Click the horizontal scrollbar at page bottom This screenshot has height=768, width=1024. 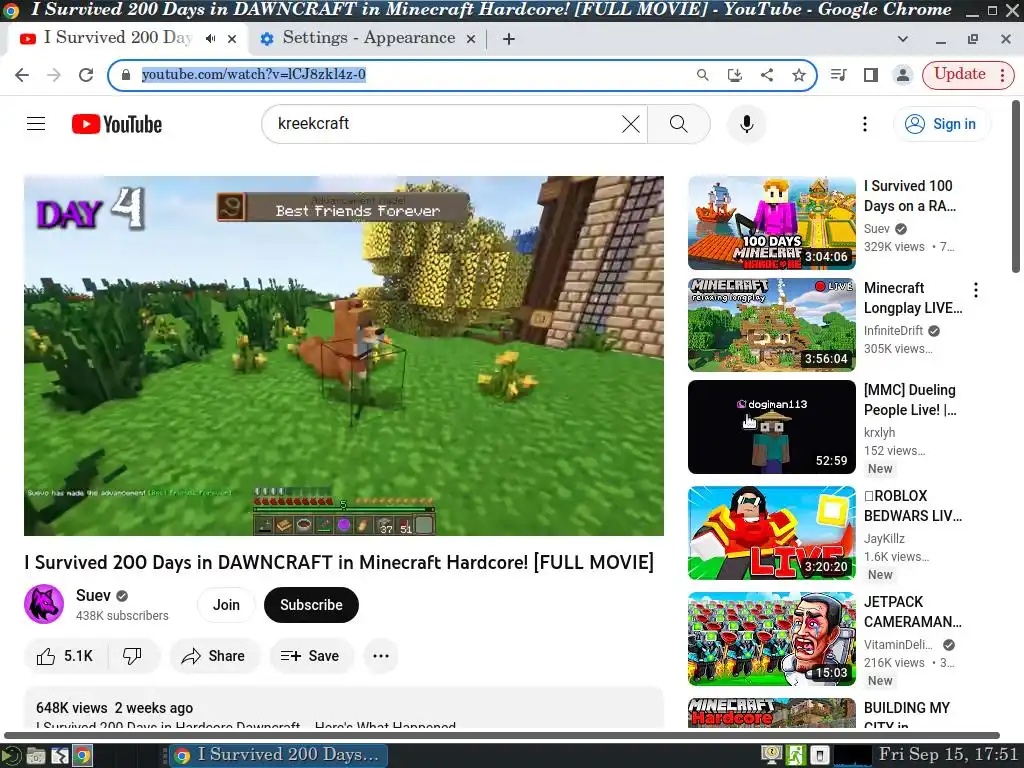click(x=502, y=735)
